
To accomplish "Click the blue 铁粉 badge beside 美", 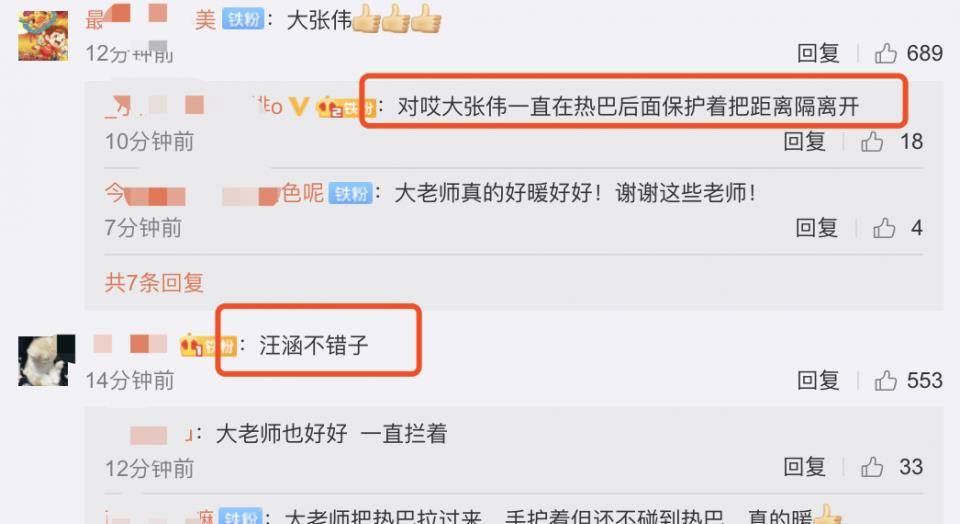I will pos(243,20).
